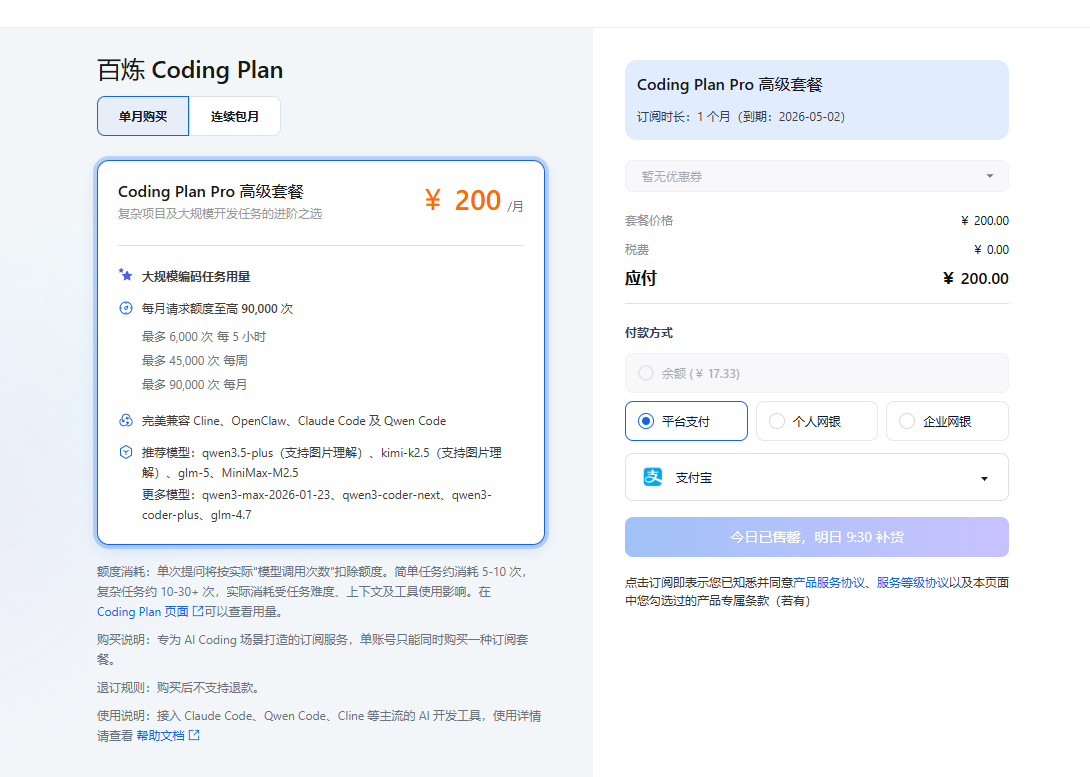Switch to the 单月购买 tab
Image resolution: width=1090 pixels, height=777 pixels.
tap(143, 116)
